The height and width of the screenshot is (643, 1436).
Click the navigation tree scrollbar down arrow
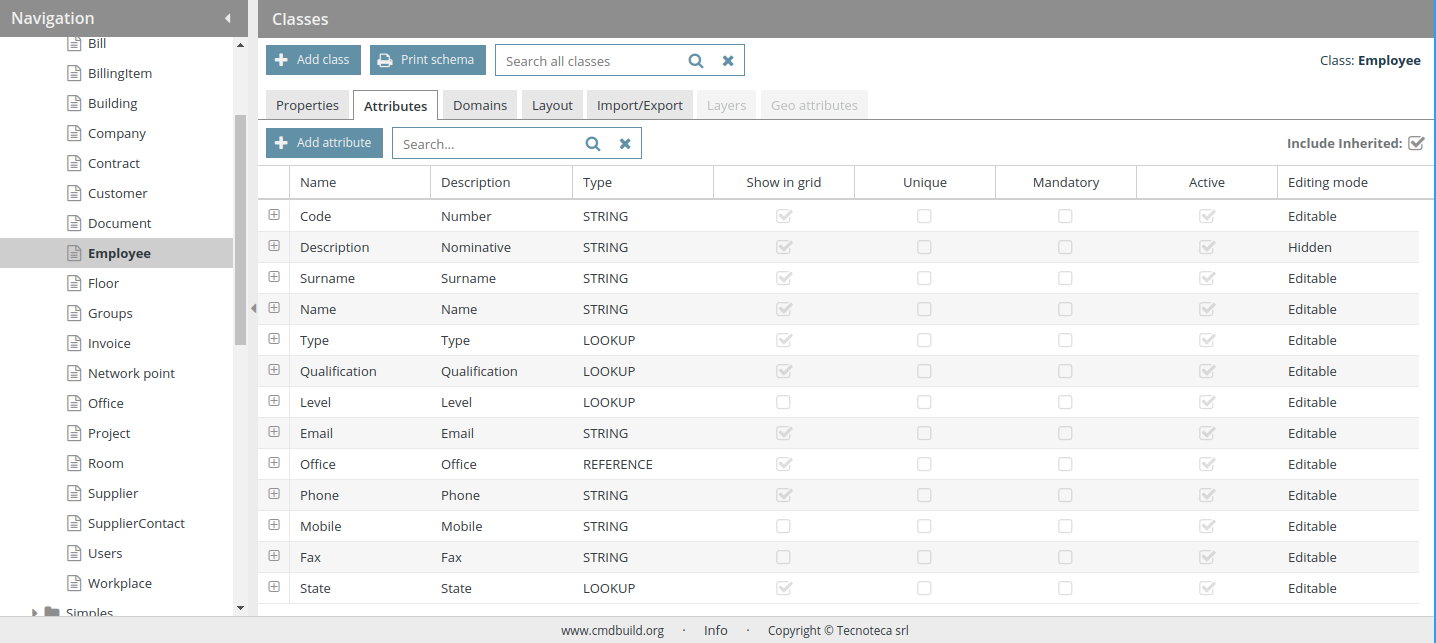240,607
